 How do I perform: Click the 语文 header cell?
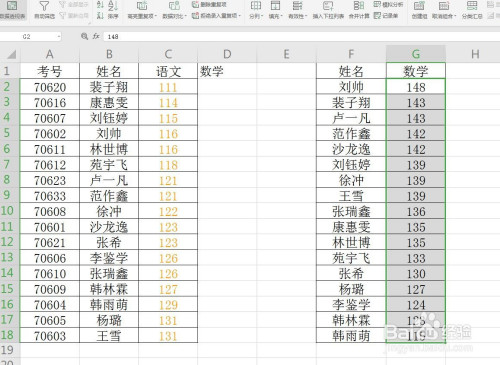[x=168, y=71]
